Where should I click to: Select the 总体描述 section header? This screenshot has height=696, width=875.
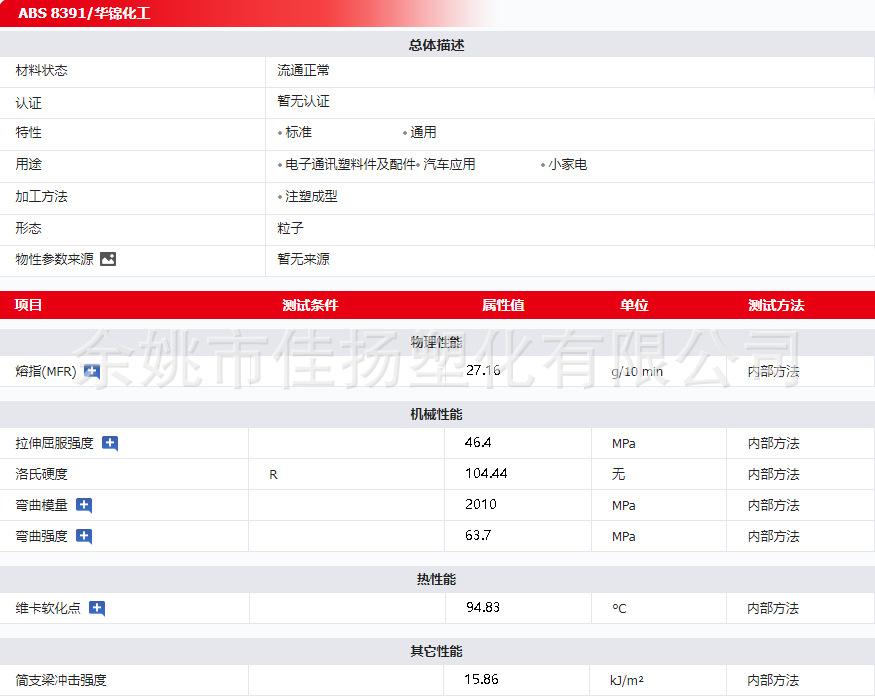pyautogui.click(x=436, y=45)
